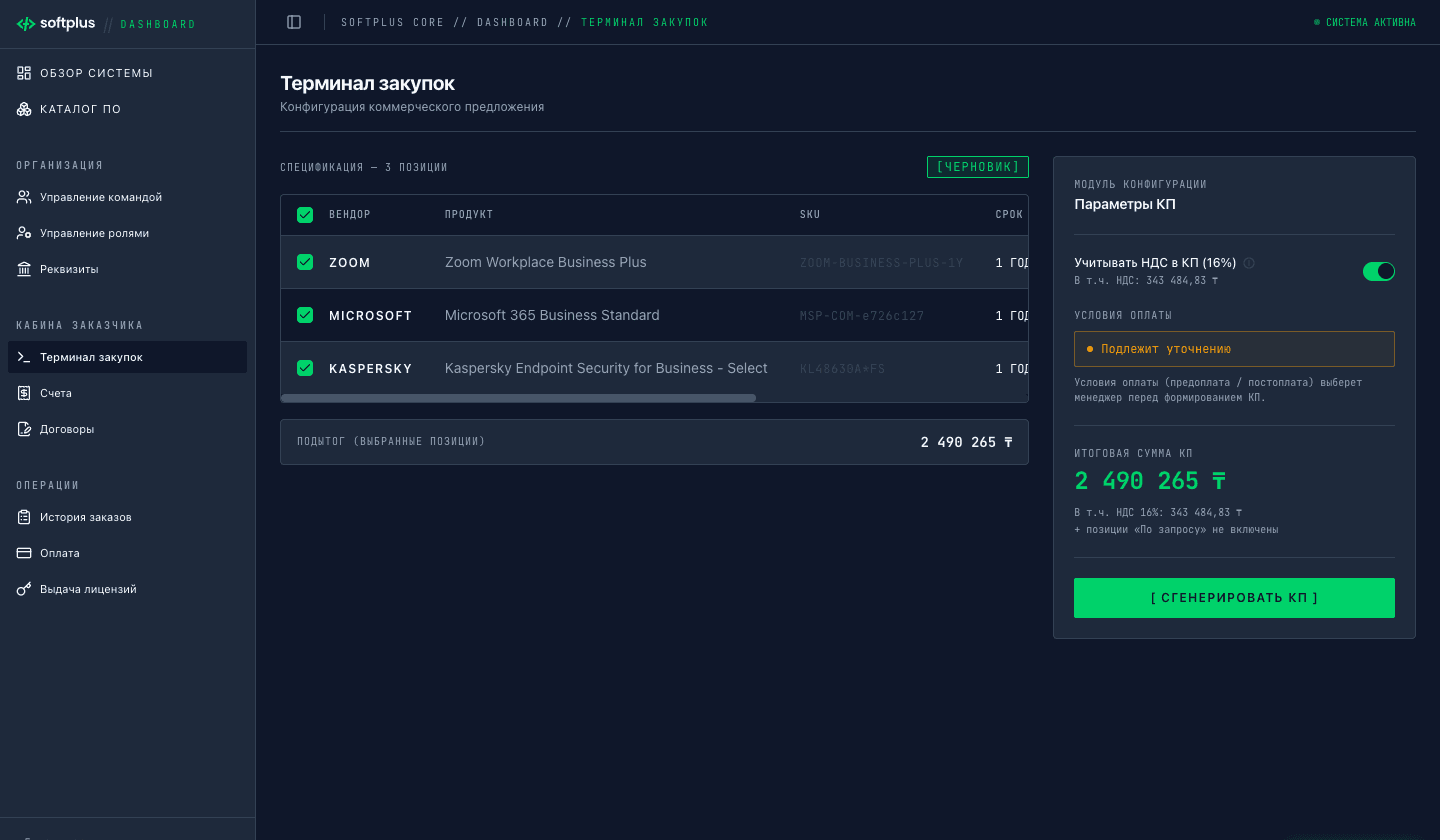Uncheck the Kaspersky row checkbox
This screenshot has height=840, width=1440.
click(305, 368)
